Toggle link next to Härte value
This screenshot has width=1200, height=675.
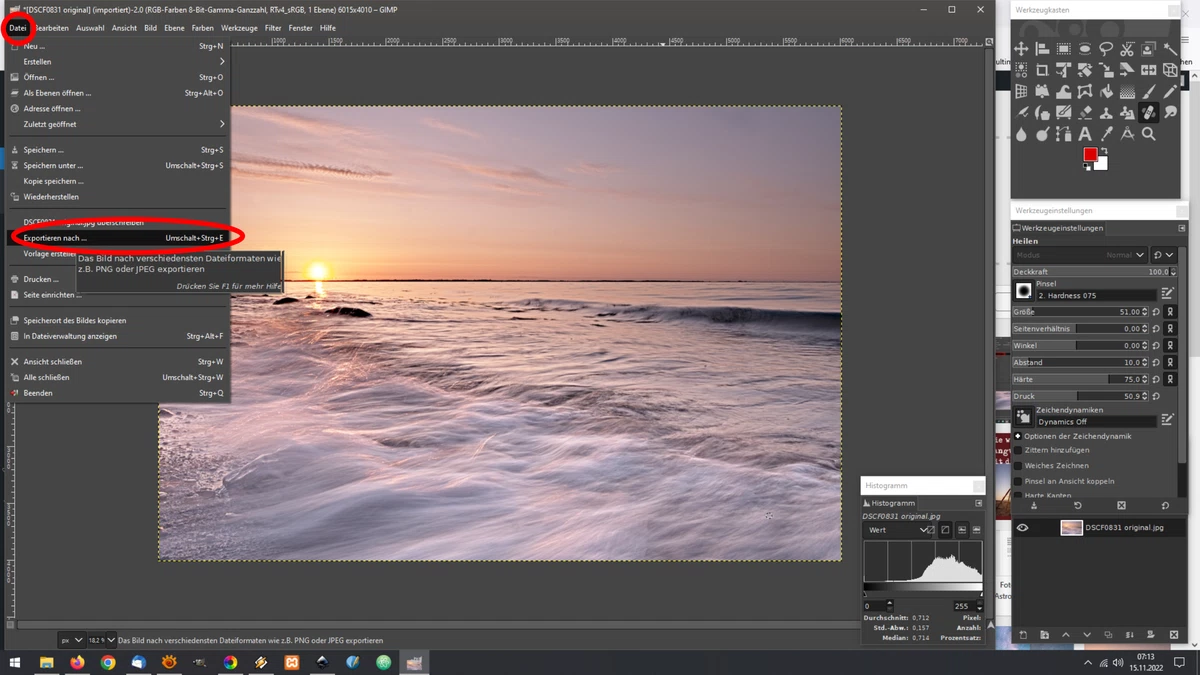(1170, 379)
